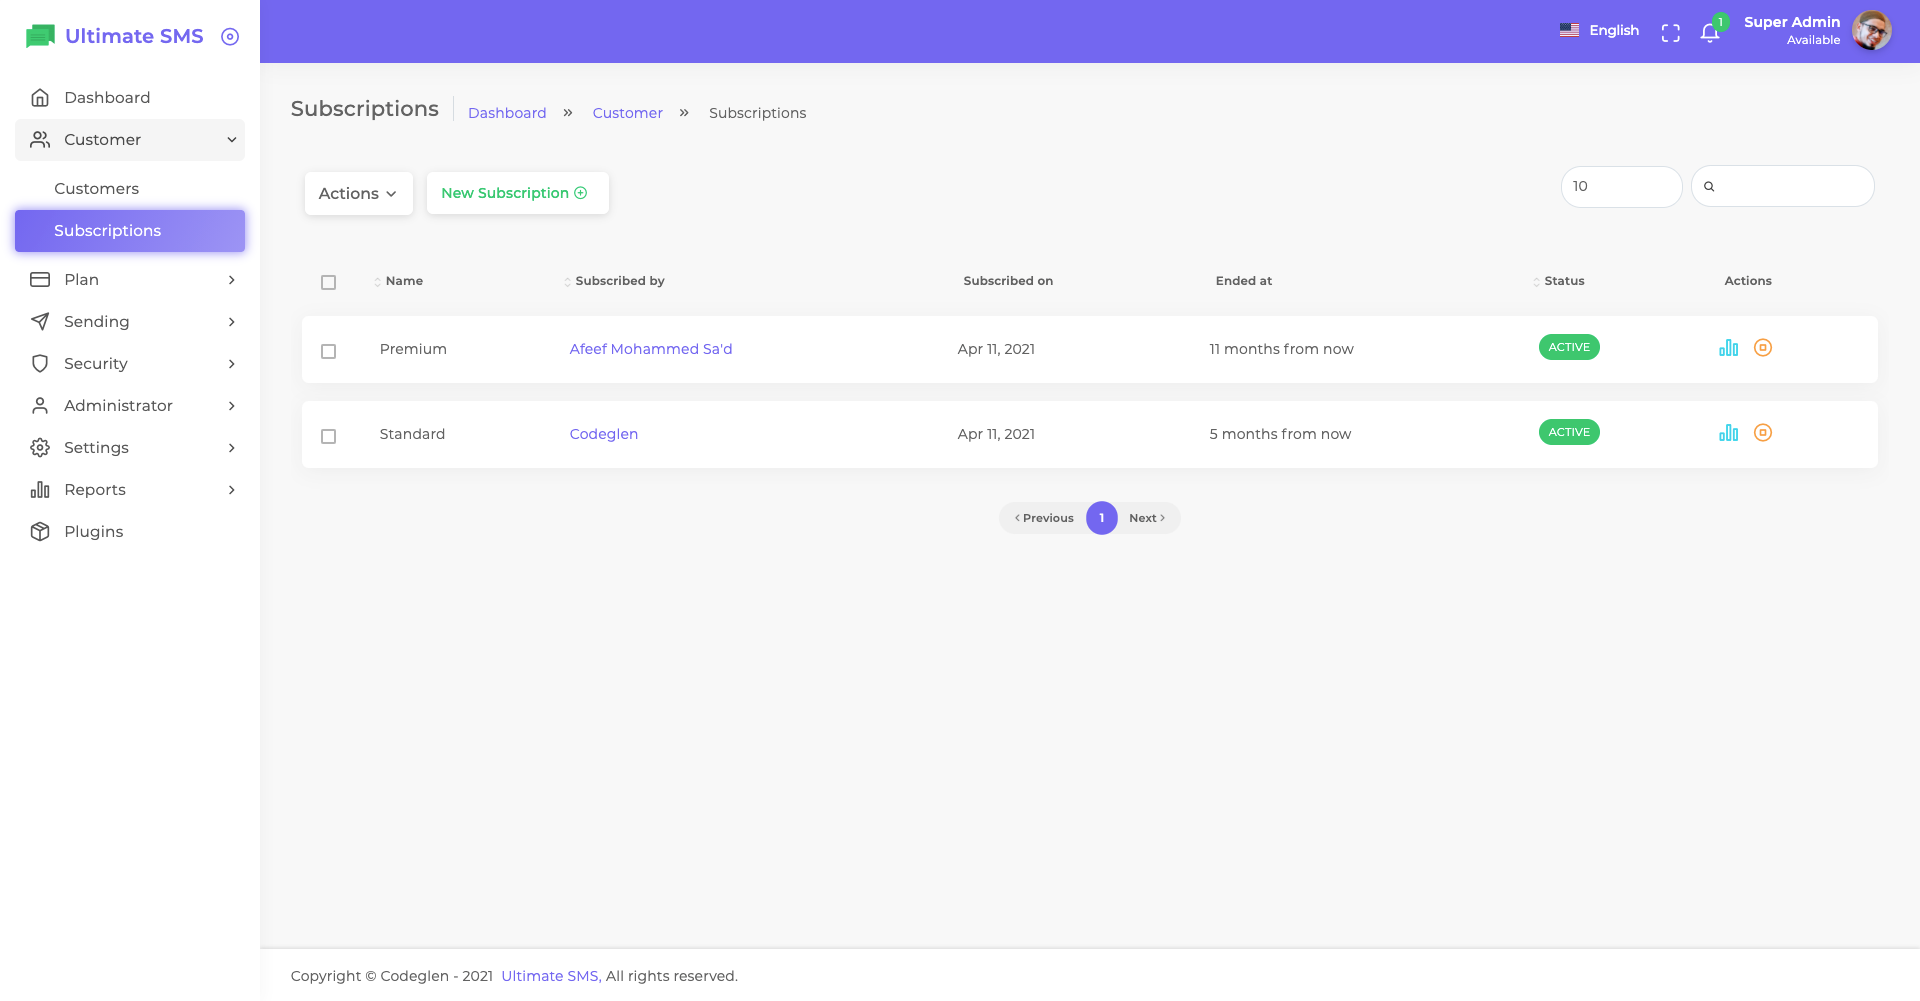Expand the Administrator menu chevron
Viewport: 1920px width, 1001px height.
coord(232,406)
